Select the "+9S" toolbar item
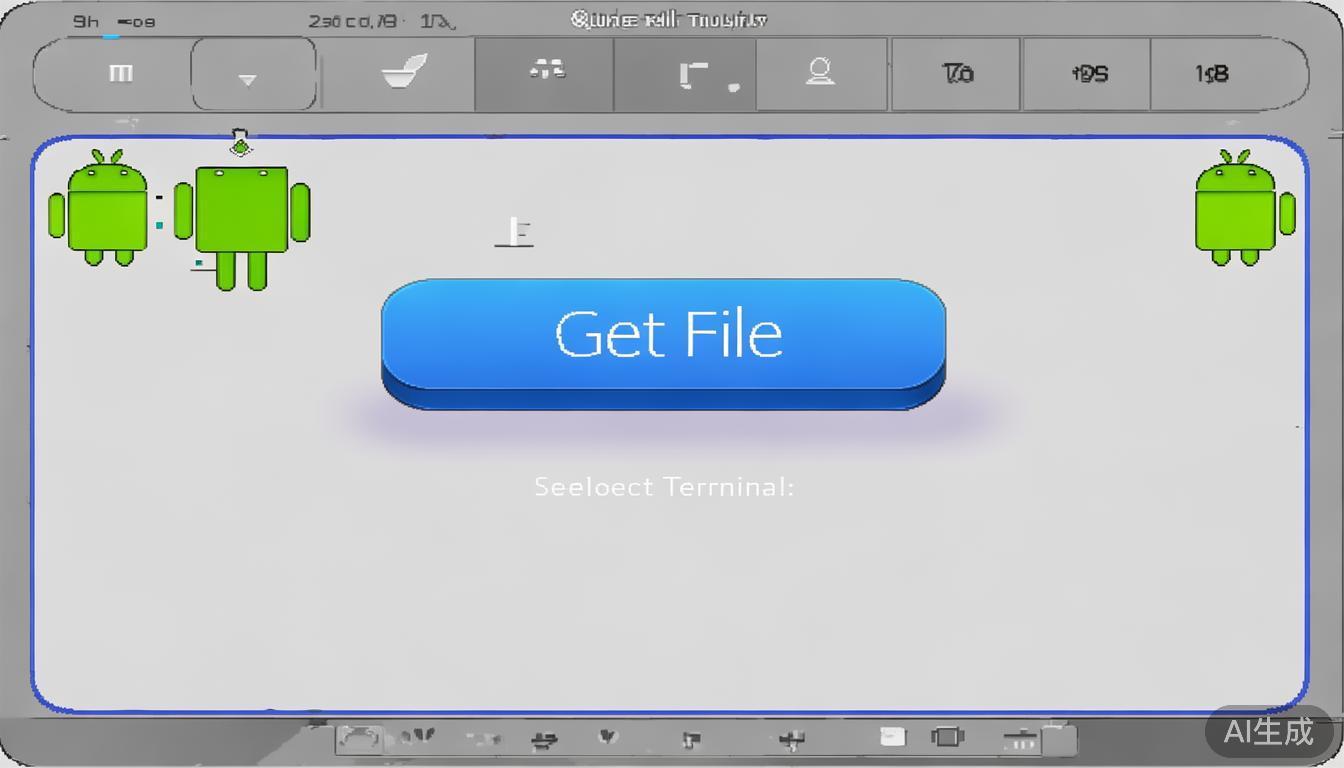 pyautogui.click(x=1088, y=73)
